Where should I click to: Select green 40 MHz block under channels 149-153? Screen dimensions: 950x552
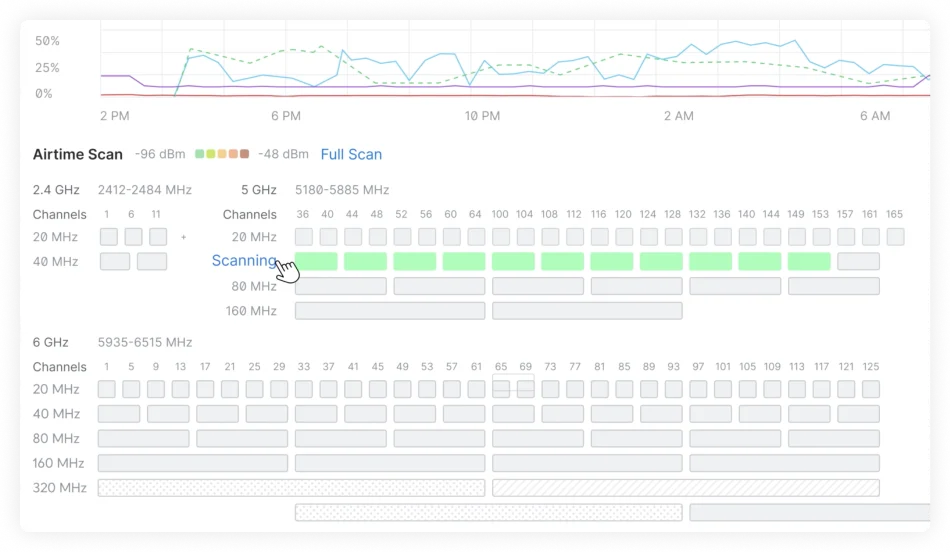point(809,262)
